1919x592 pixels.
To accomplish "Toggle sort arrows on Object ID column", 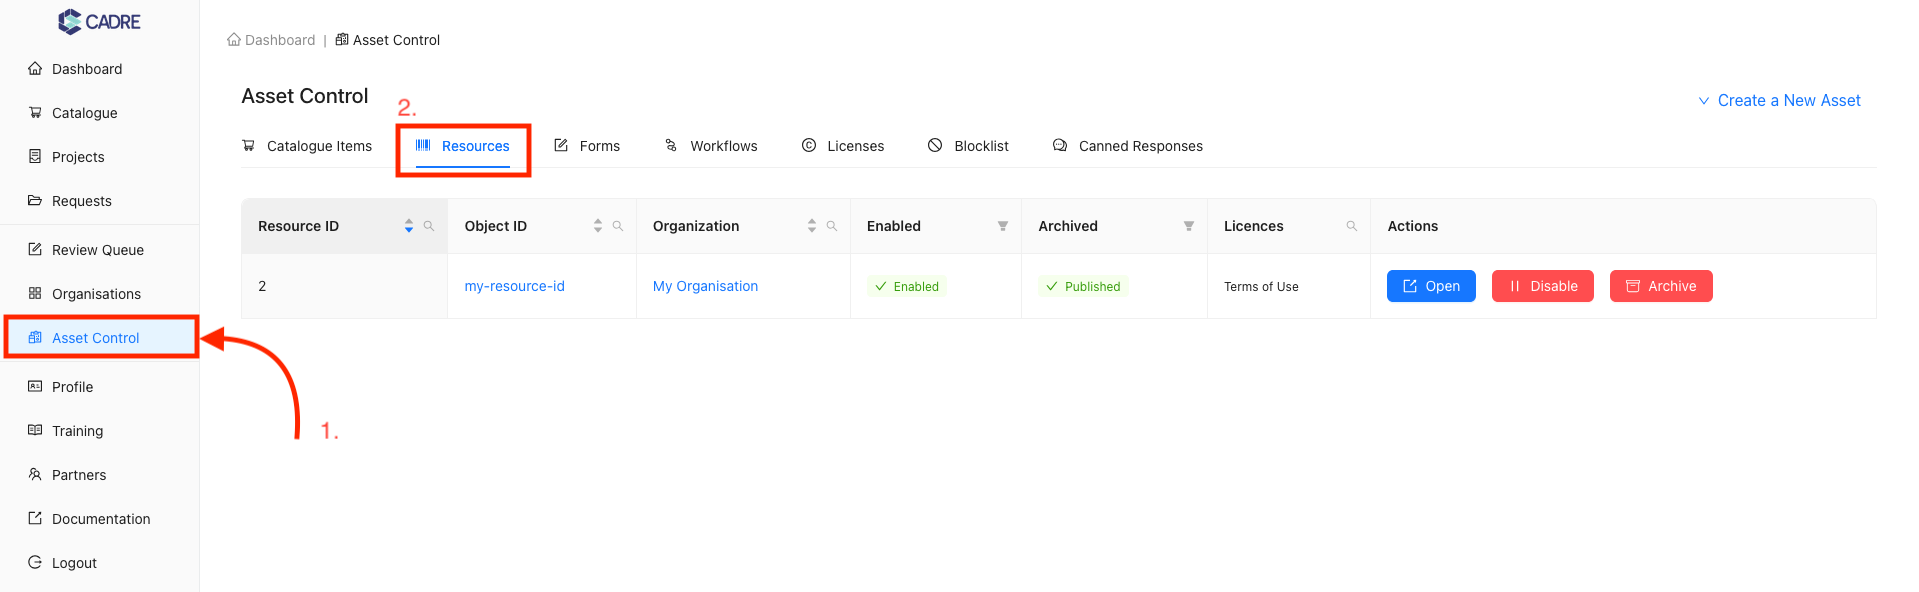I will coord(598,226).
